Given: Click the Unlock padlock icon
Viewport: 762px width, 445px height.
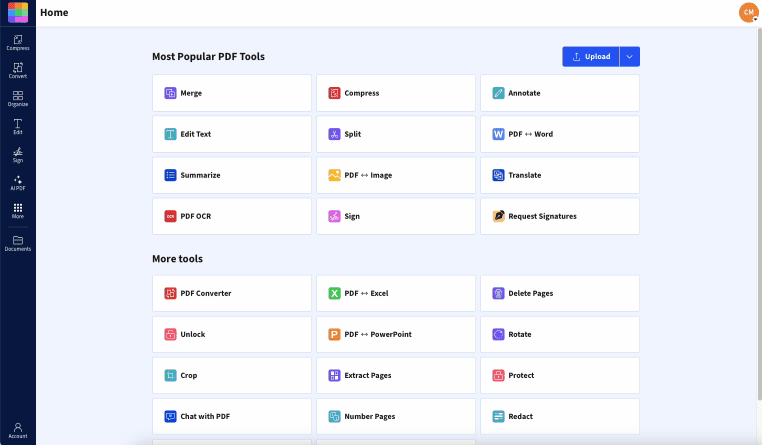Looking at the screenshot, I should (170, 334).
